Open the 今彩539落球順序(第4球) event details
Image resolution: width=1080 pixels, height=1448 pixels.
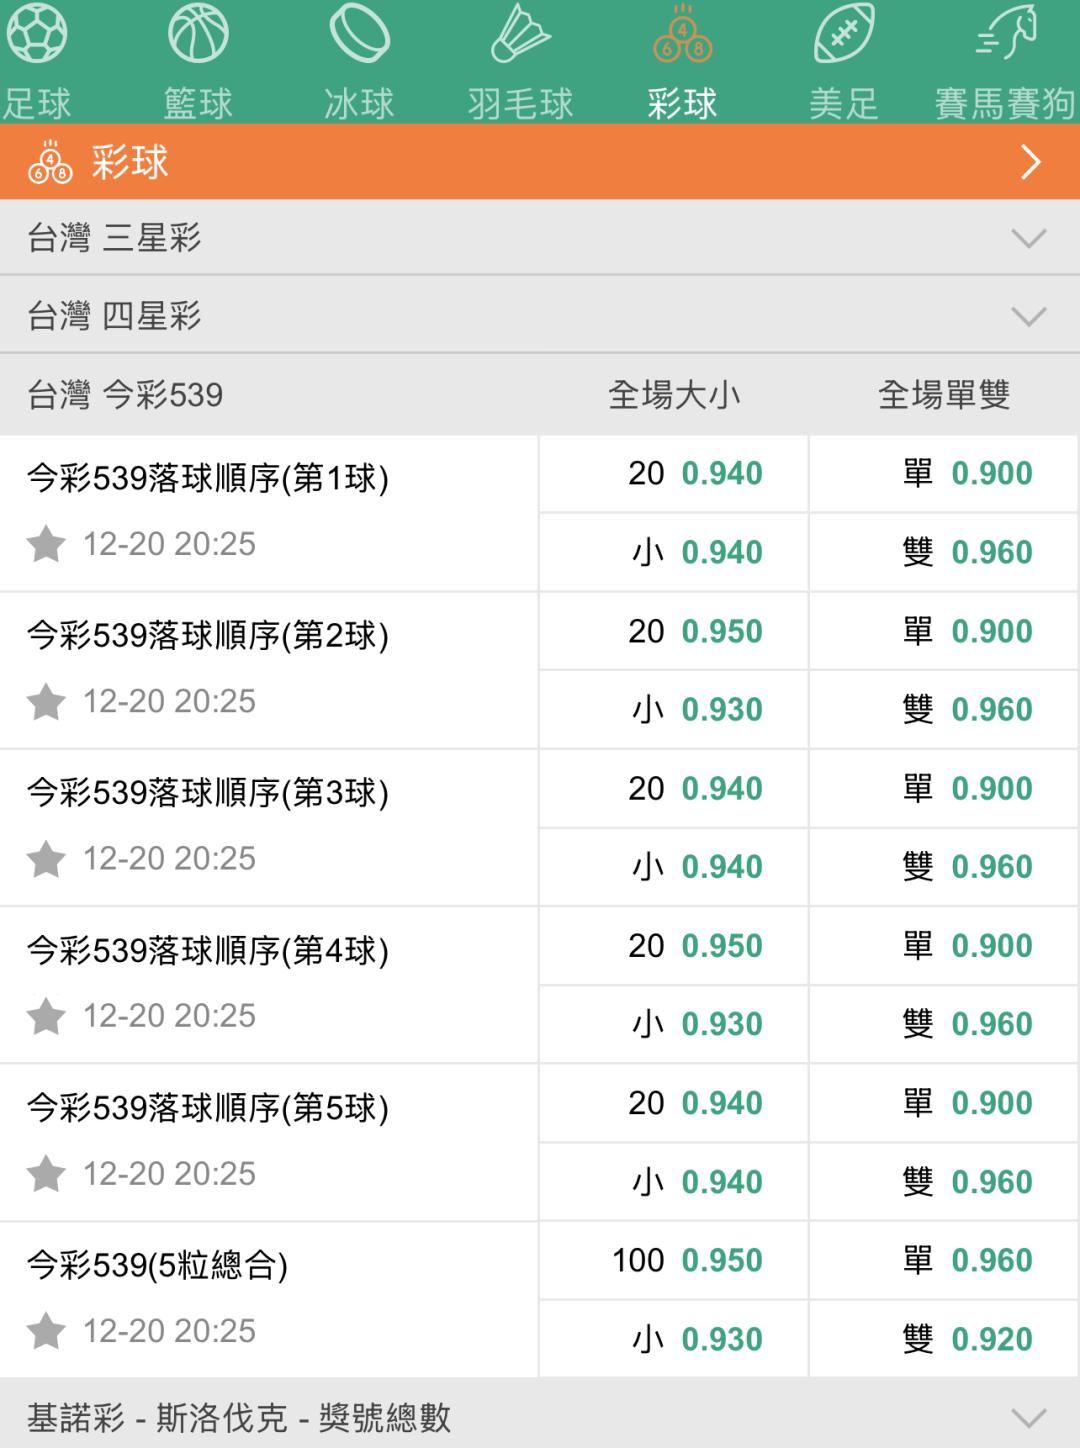pyautogui.click(x=208, y=950)
